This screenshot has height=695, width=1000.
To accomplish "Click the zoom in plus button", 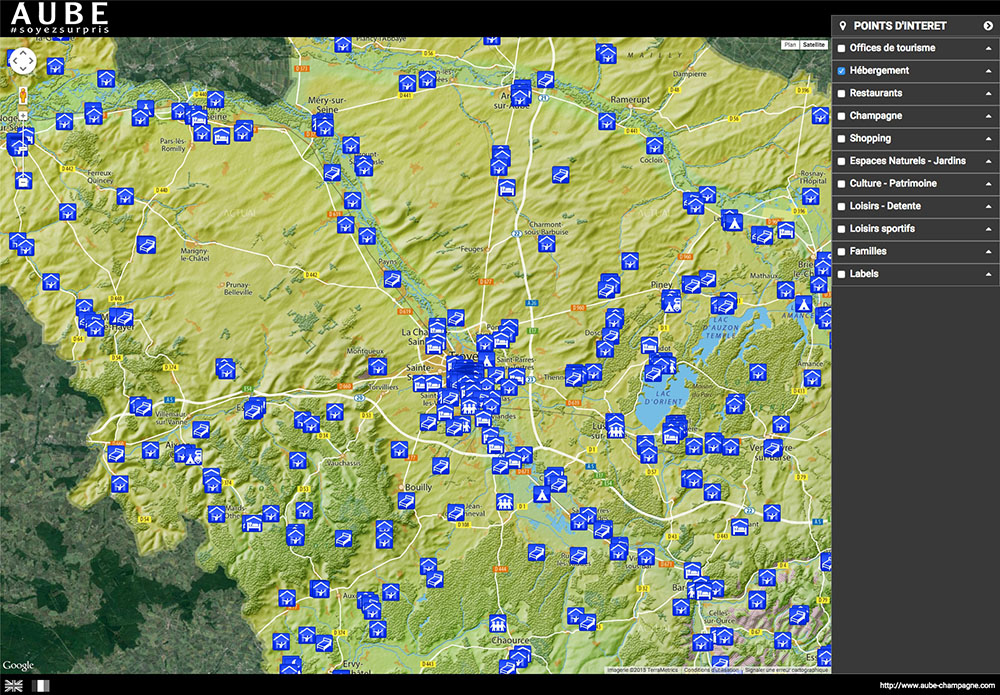I will point(22,116).
